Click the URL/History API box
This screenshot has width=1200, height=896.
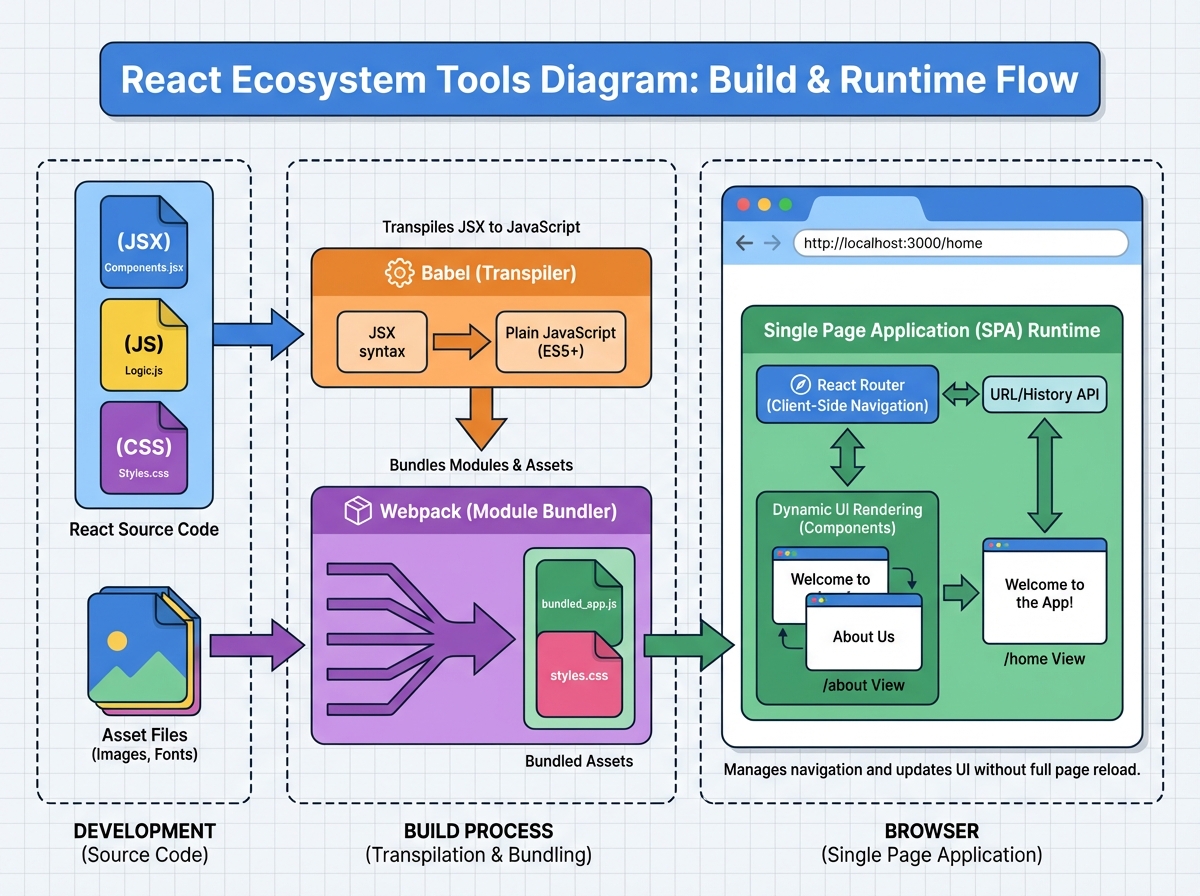click(x=1044, y=394)
